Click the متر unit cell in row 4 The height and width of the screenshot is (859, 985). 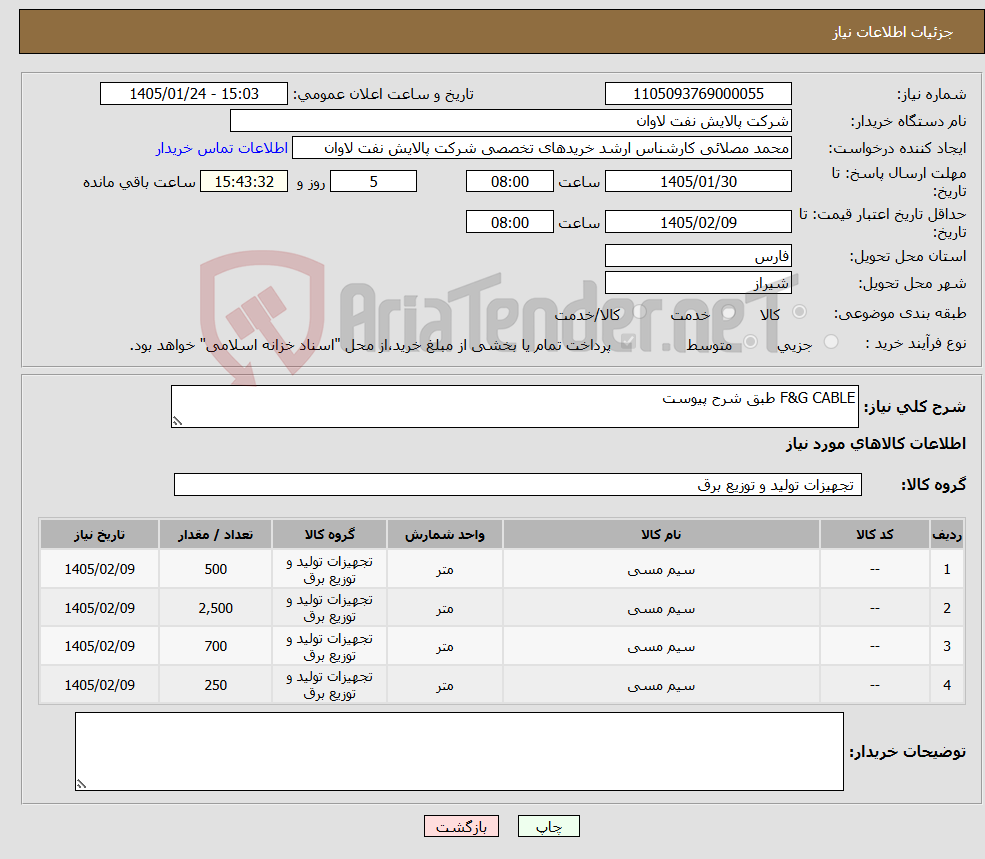point(444,685)
